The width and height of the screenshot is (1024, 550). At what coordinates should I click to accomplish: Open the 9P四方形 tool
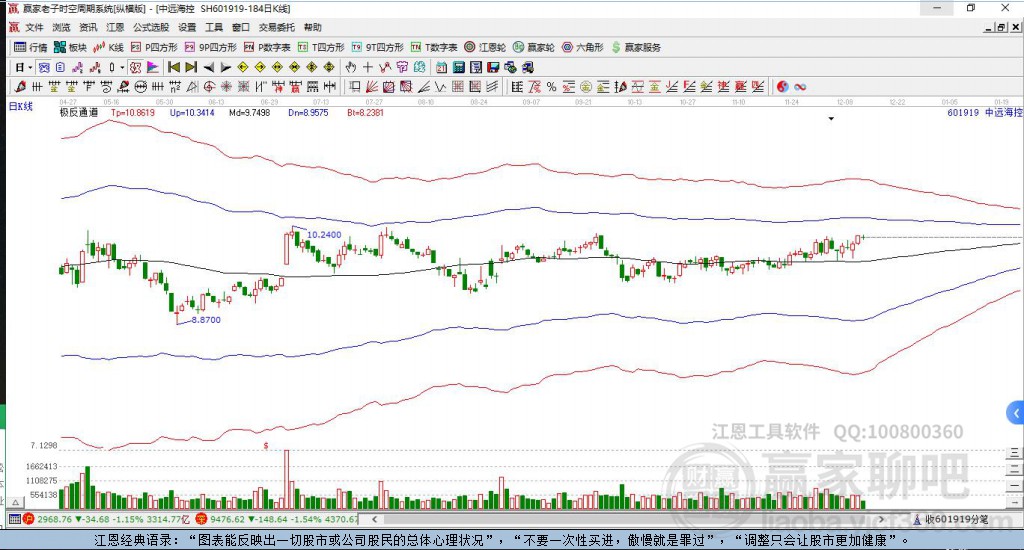[x=210, y=47]
